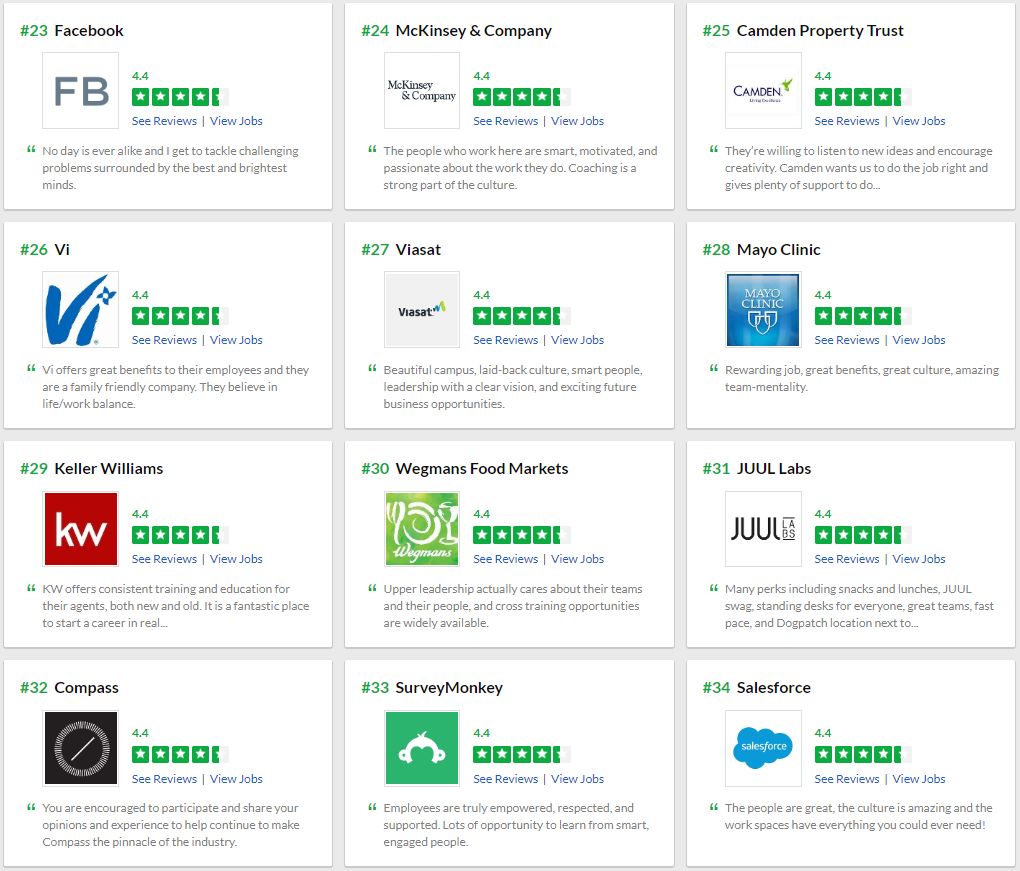
Task: Open View Jobs for Wegmans Food Markets
Action: (x=578, y=559)
